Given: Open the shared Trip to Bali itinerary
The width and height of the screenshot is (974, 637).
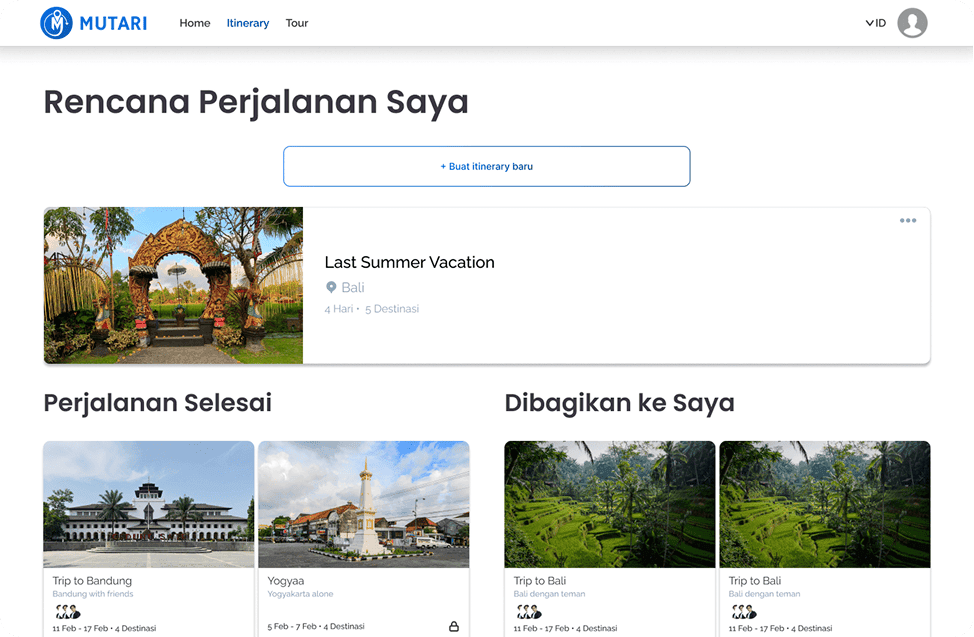Looking at the screenshot, I should tap(609, 505).
